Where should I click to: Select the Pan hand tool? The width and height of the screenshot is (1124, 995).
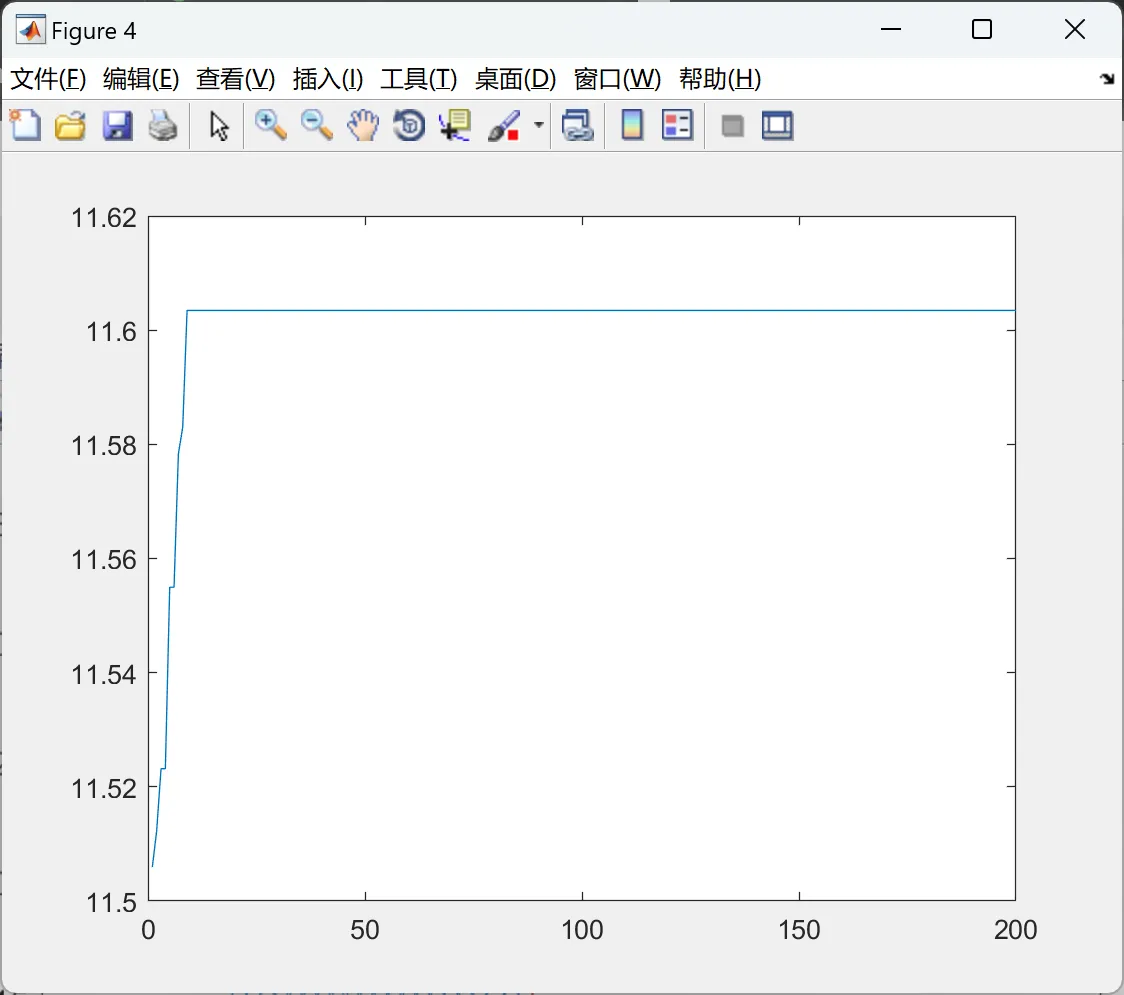[x=363, y=125]
